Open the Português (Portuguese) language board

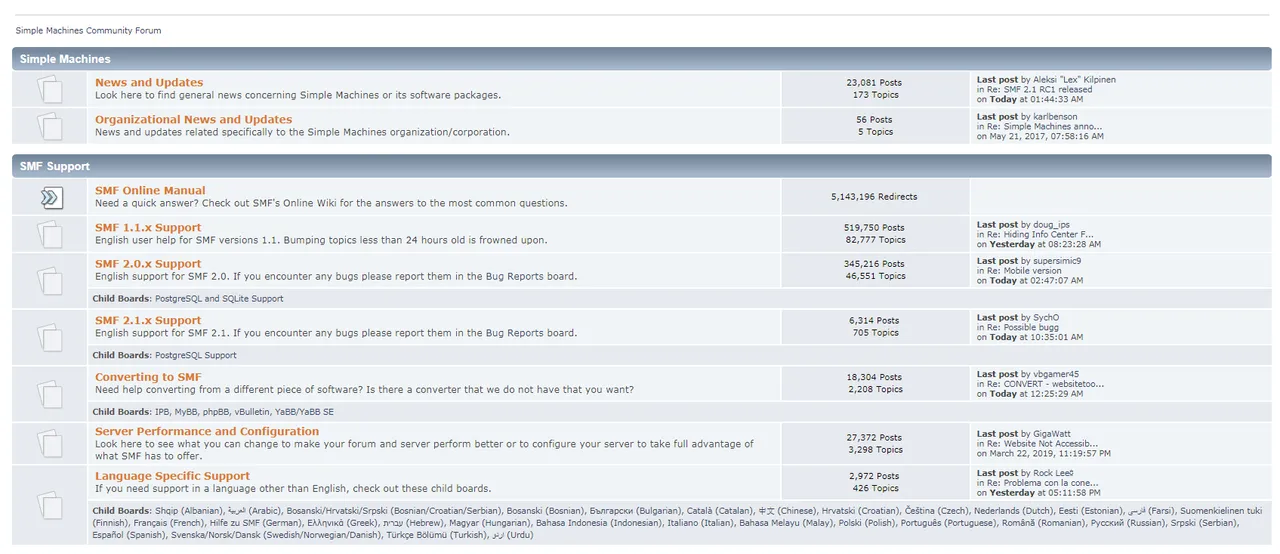(949, 523)
